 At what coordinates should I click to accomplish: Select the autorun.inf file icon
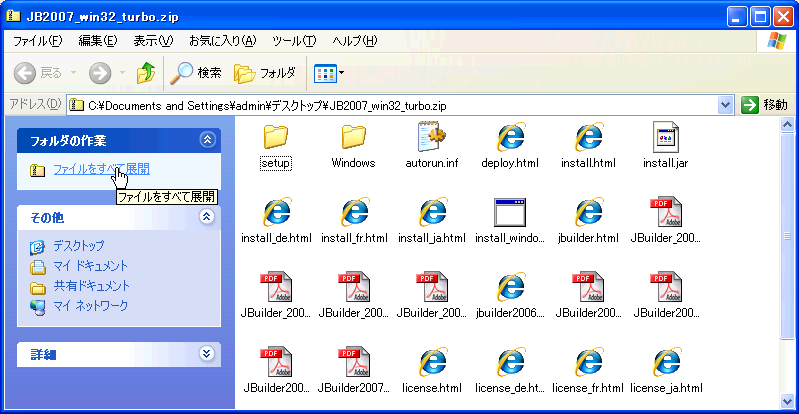click(431, 137)
